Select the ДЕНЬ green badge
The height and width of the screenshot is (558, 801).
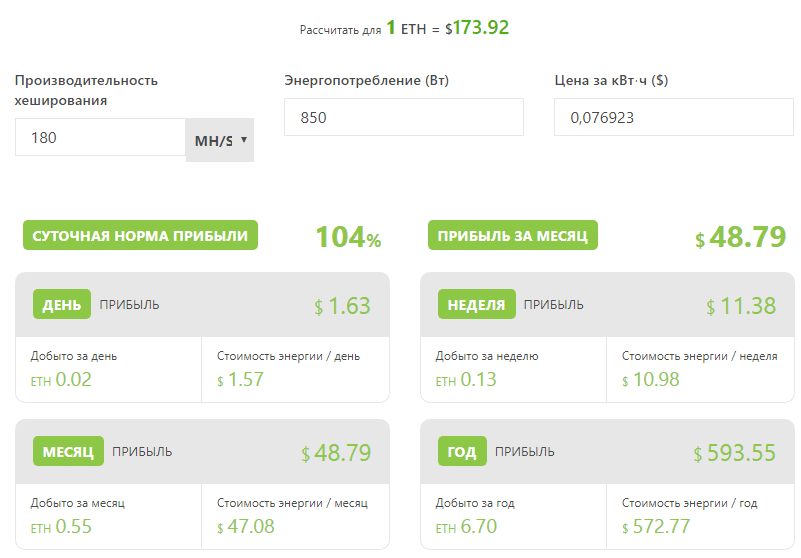[x=62, y=305]
